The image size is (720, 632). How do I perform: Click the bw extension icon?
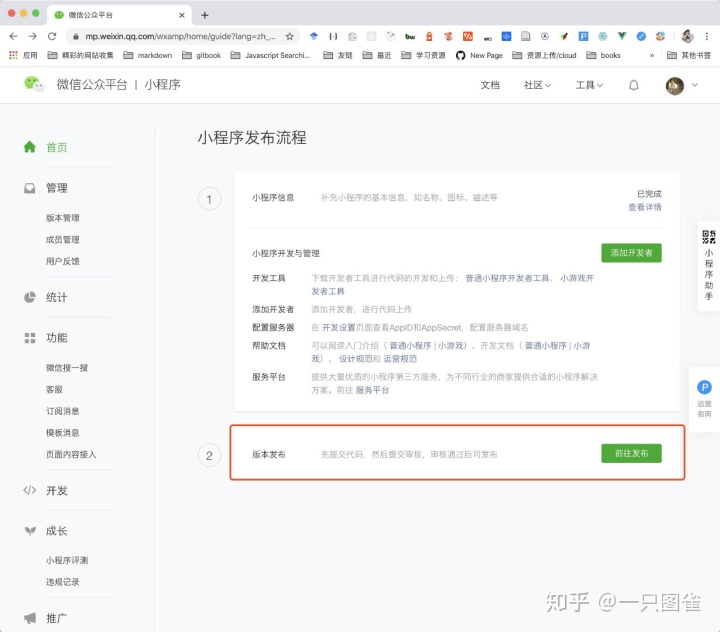tap(410, 36)
